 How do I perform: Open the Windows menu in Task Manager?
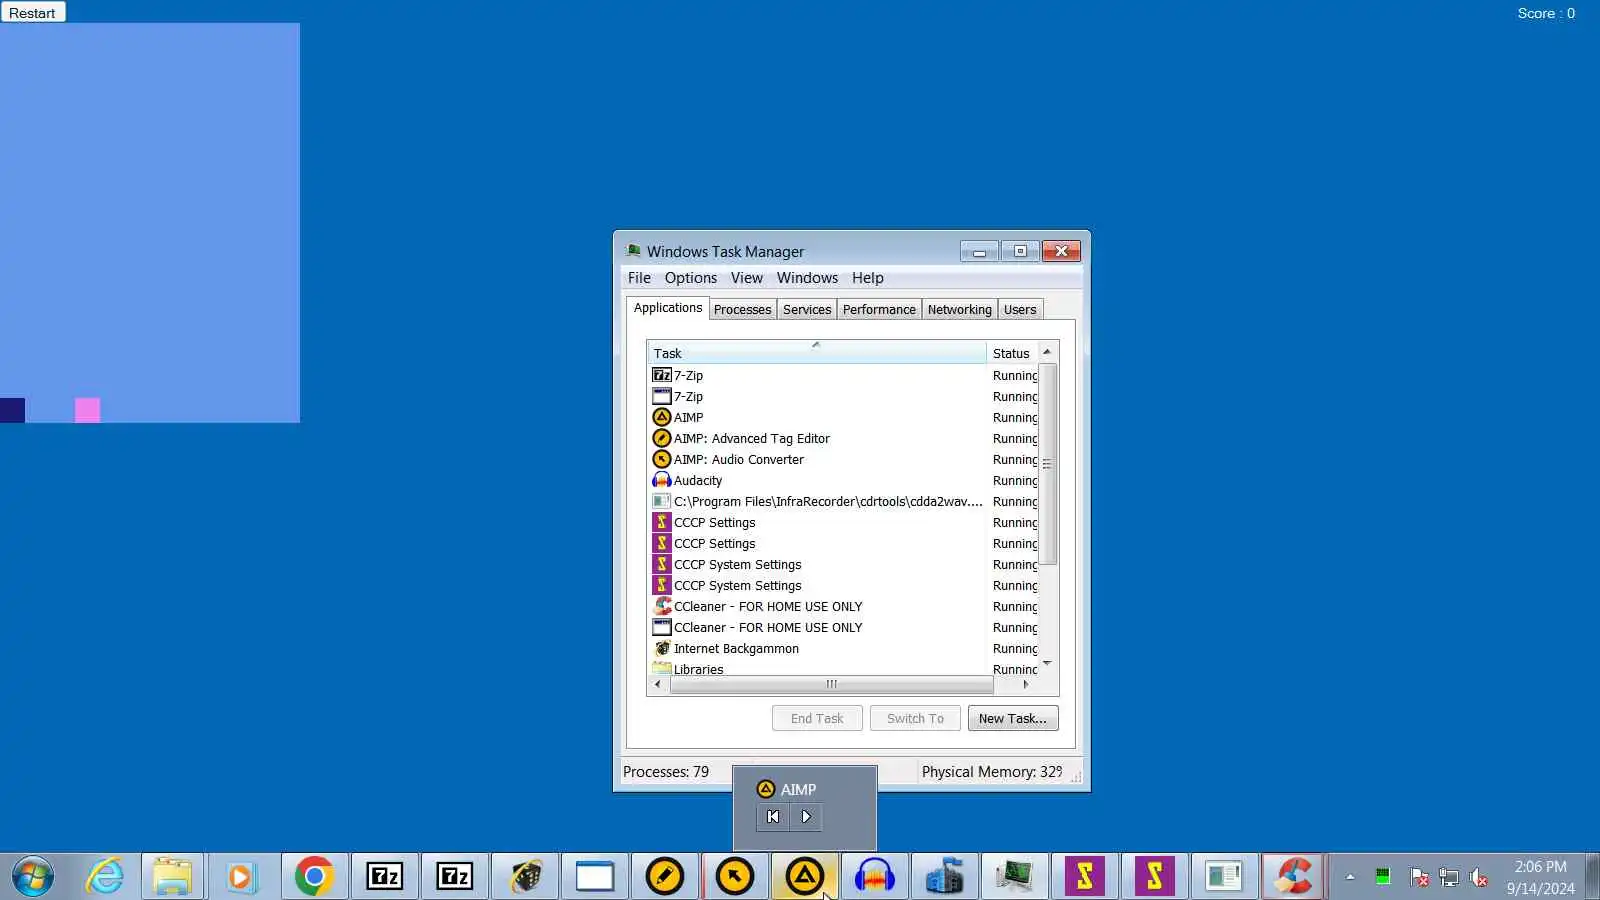coord(807,278)
